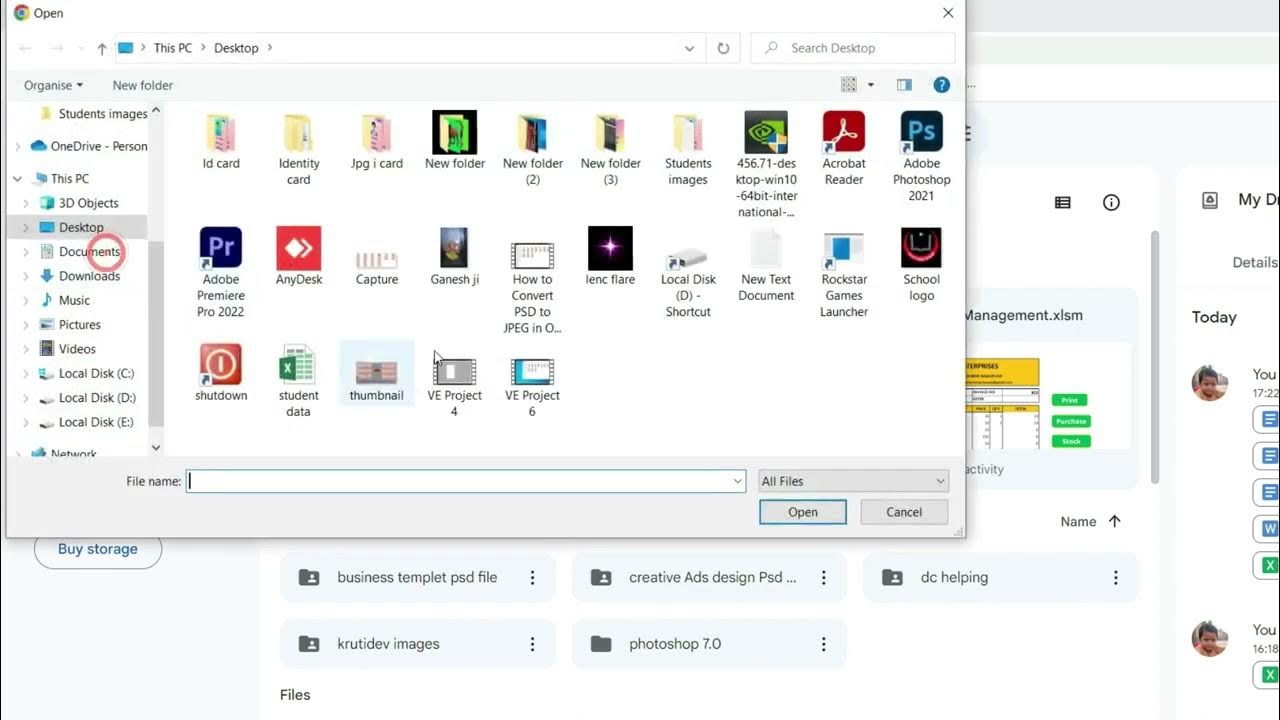Screen dimensions: 1280x720
Task: Select the Identity card folder
Action: click(x=299, y=149)
